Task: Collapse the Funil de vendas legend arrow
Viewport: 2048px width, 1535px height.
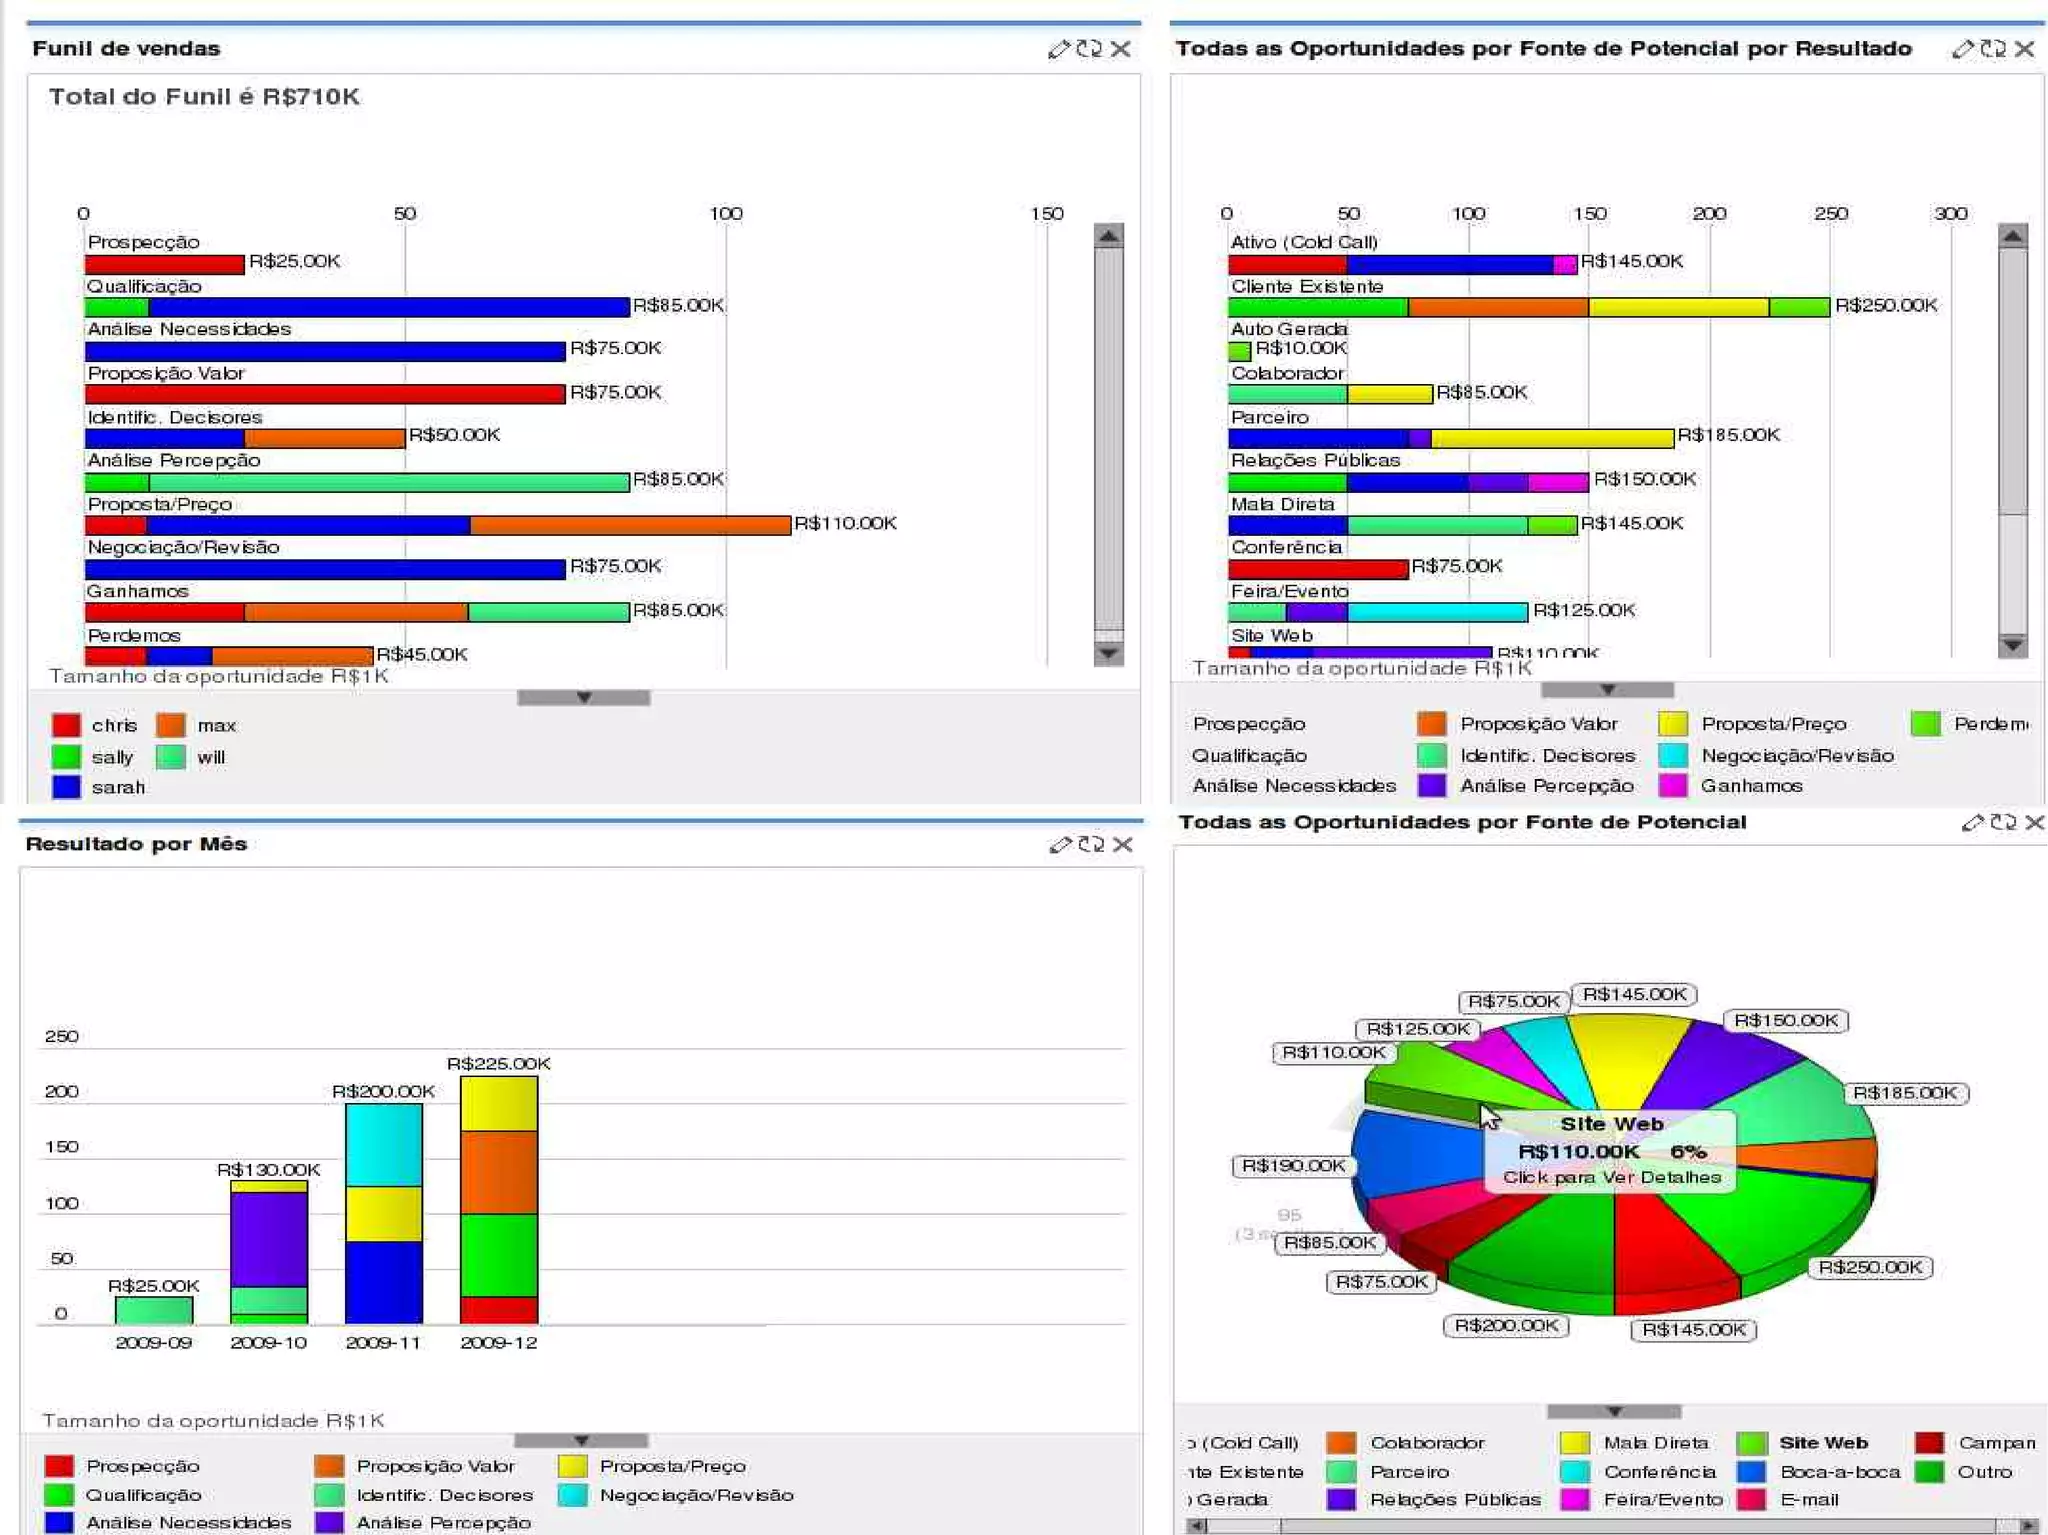Action: pyautogui.click(x=584, y=697)
